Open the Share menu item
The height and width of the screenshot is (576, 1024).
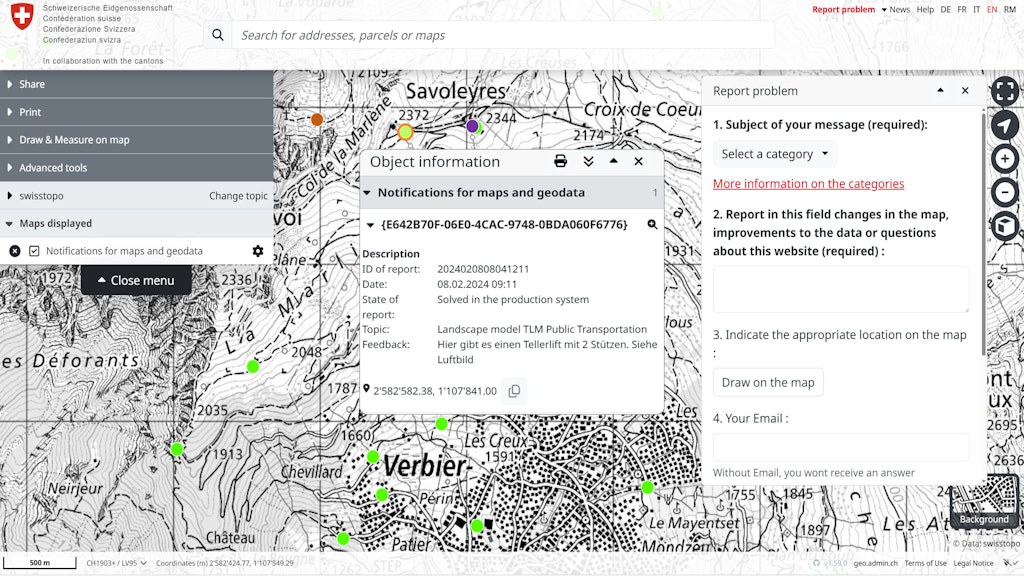33,84
